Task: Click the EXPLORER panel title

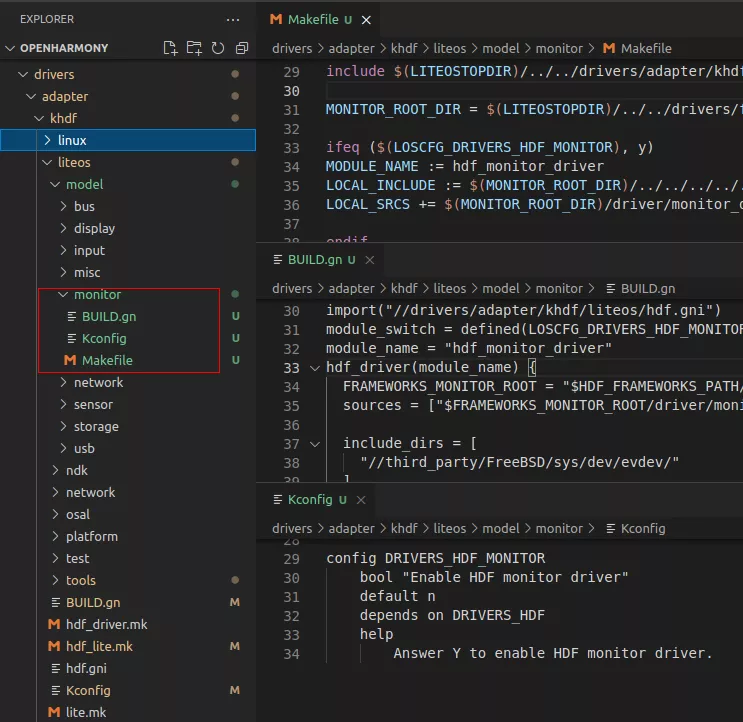Action: click(x=47, y=19)
